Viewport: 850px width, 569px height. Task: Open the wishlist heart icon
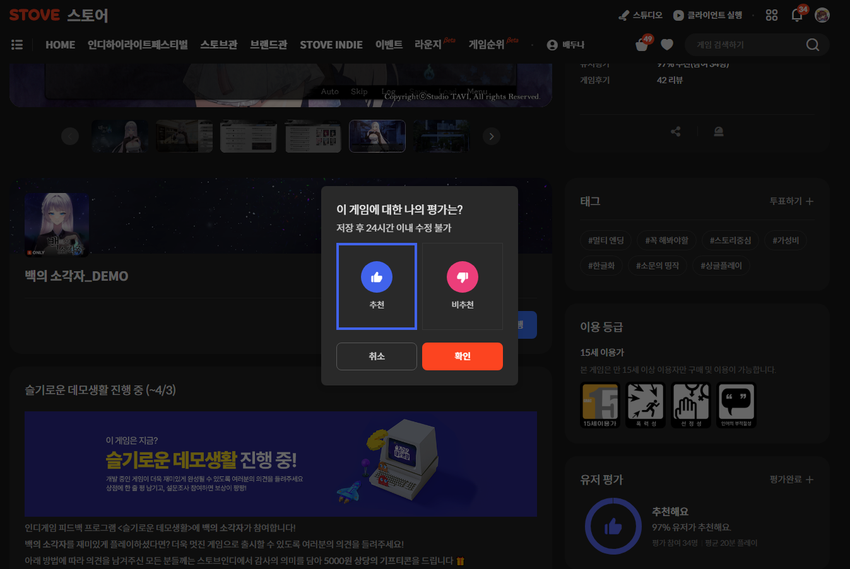point(667,44)
